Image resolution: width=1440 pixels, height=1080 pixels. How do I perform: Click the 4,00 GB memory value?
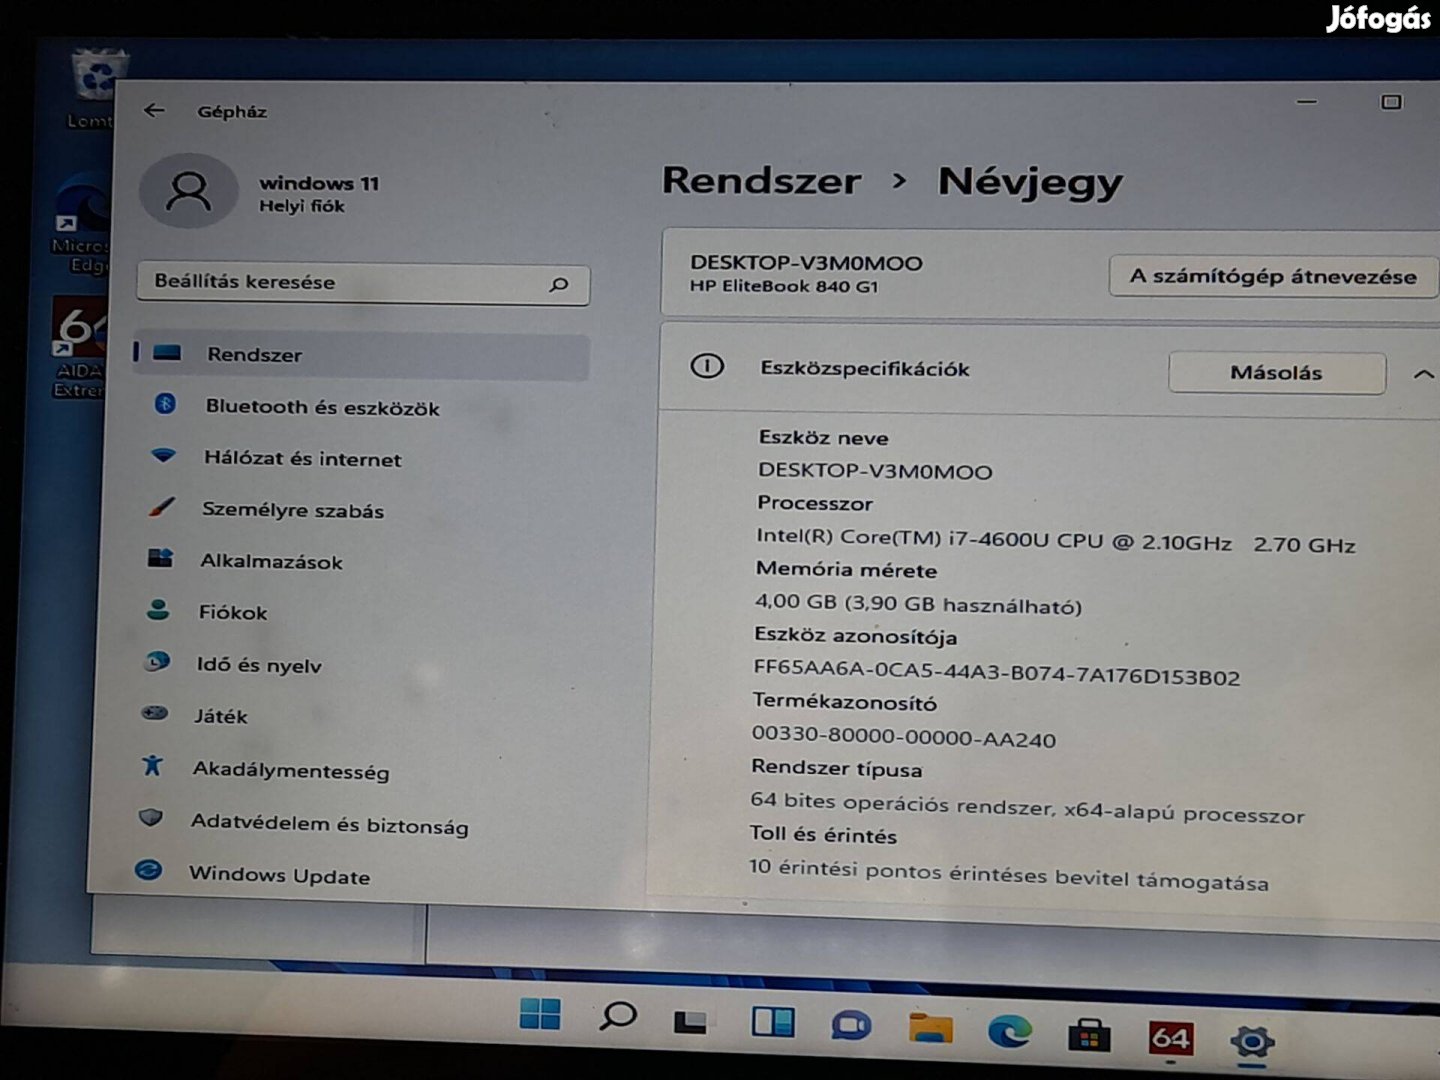(x=918, y=604)
